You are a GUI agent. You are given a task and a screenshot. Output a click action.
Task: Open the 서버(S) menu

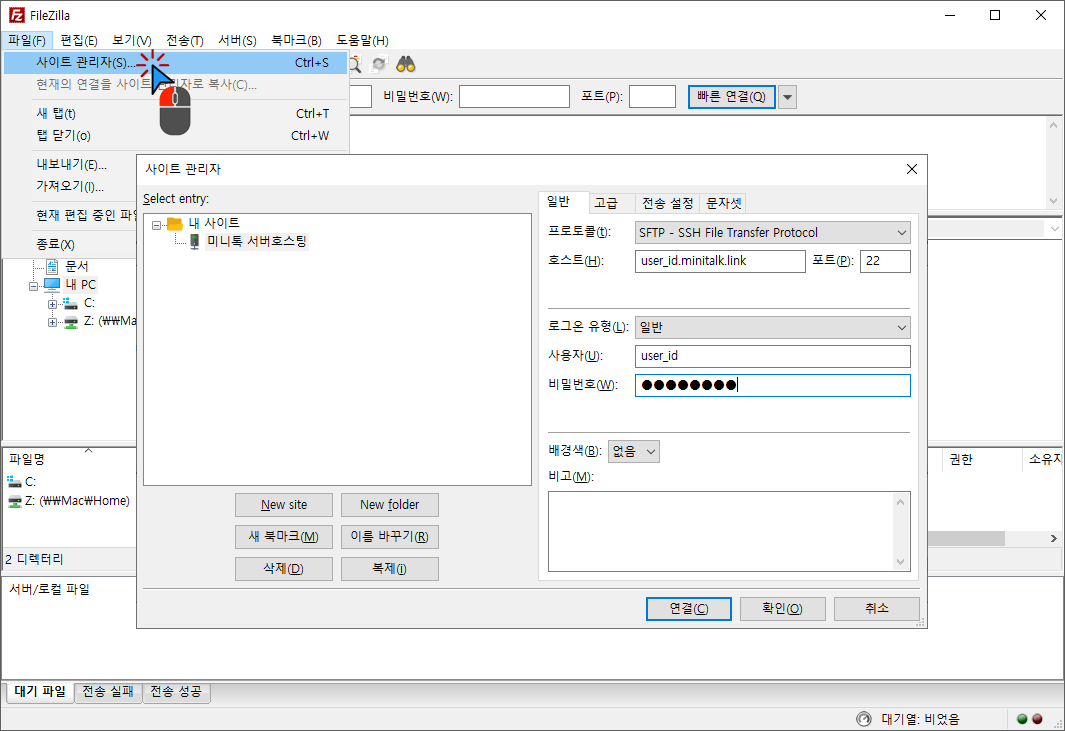coord(237,40)
